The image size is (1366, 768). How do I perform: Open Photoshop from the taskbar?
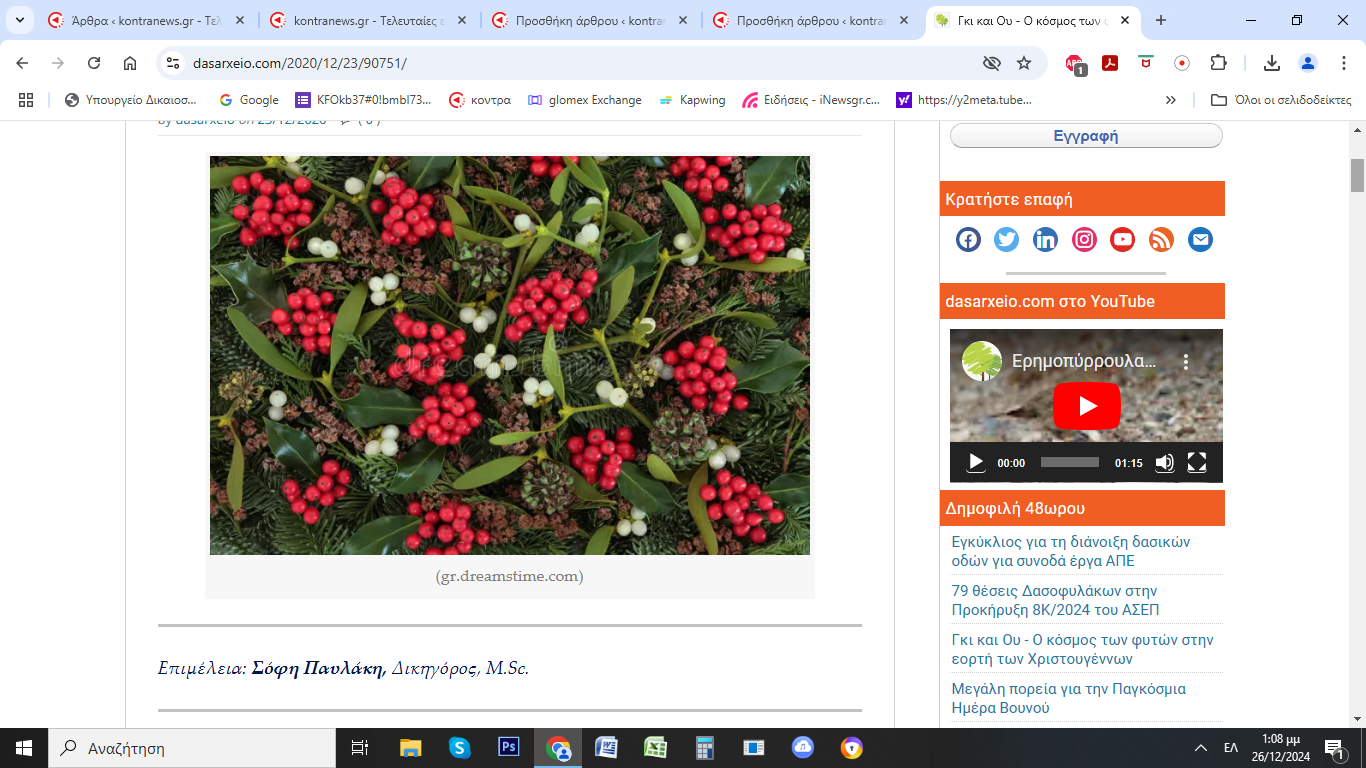pos(508,748)
